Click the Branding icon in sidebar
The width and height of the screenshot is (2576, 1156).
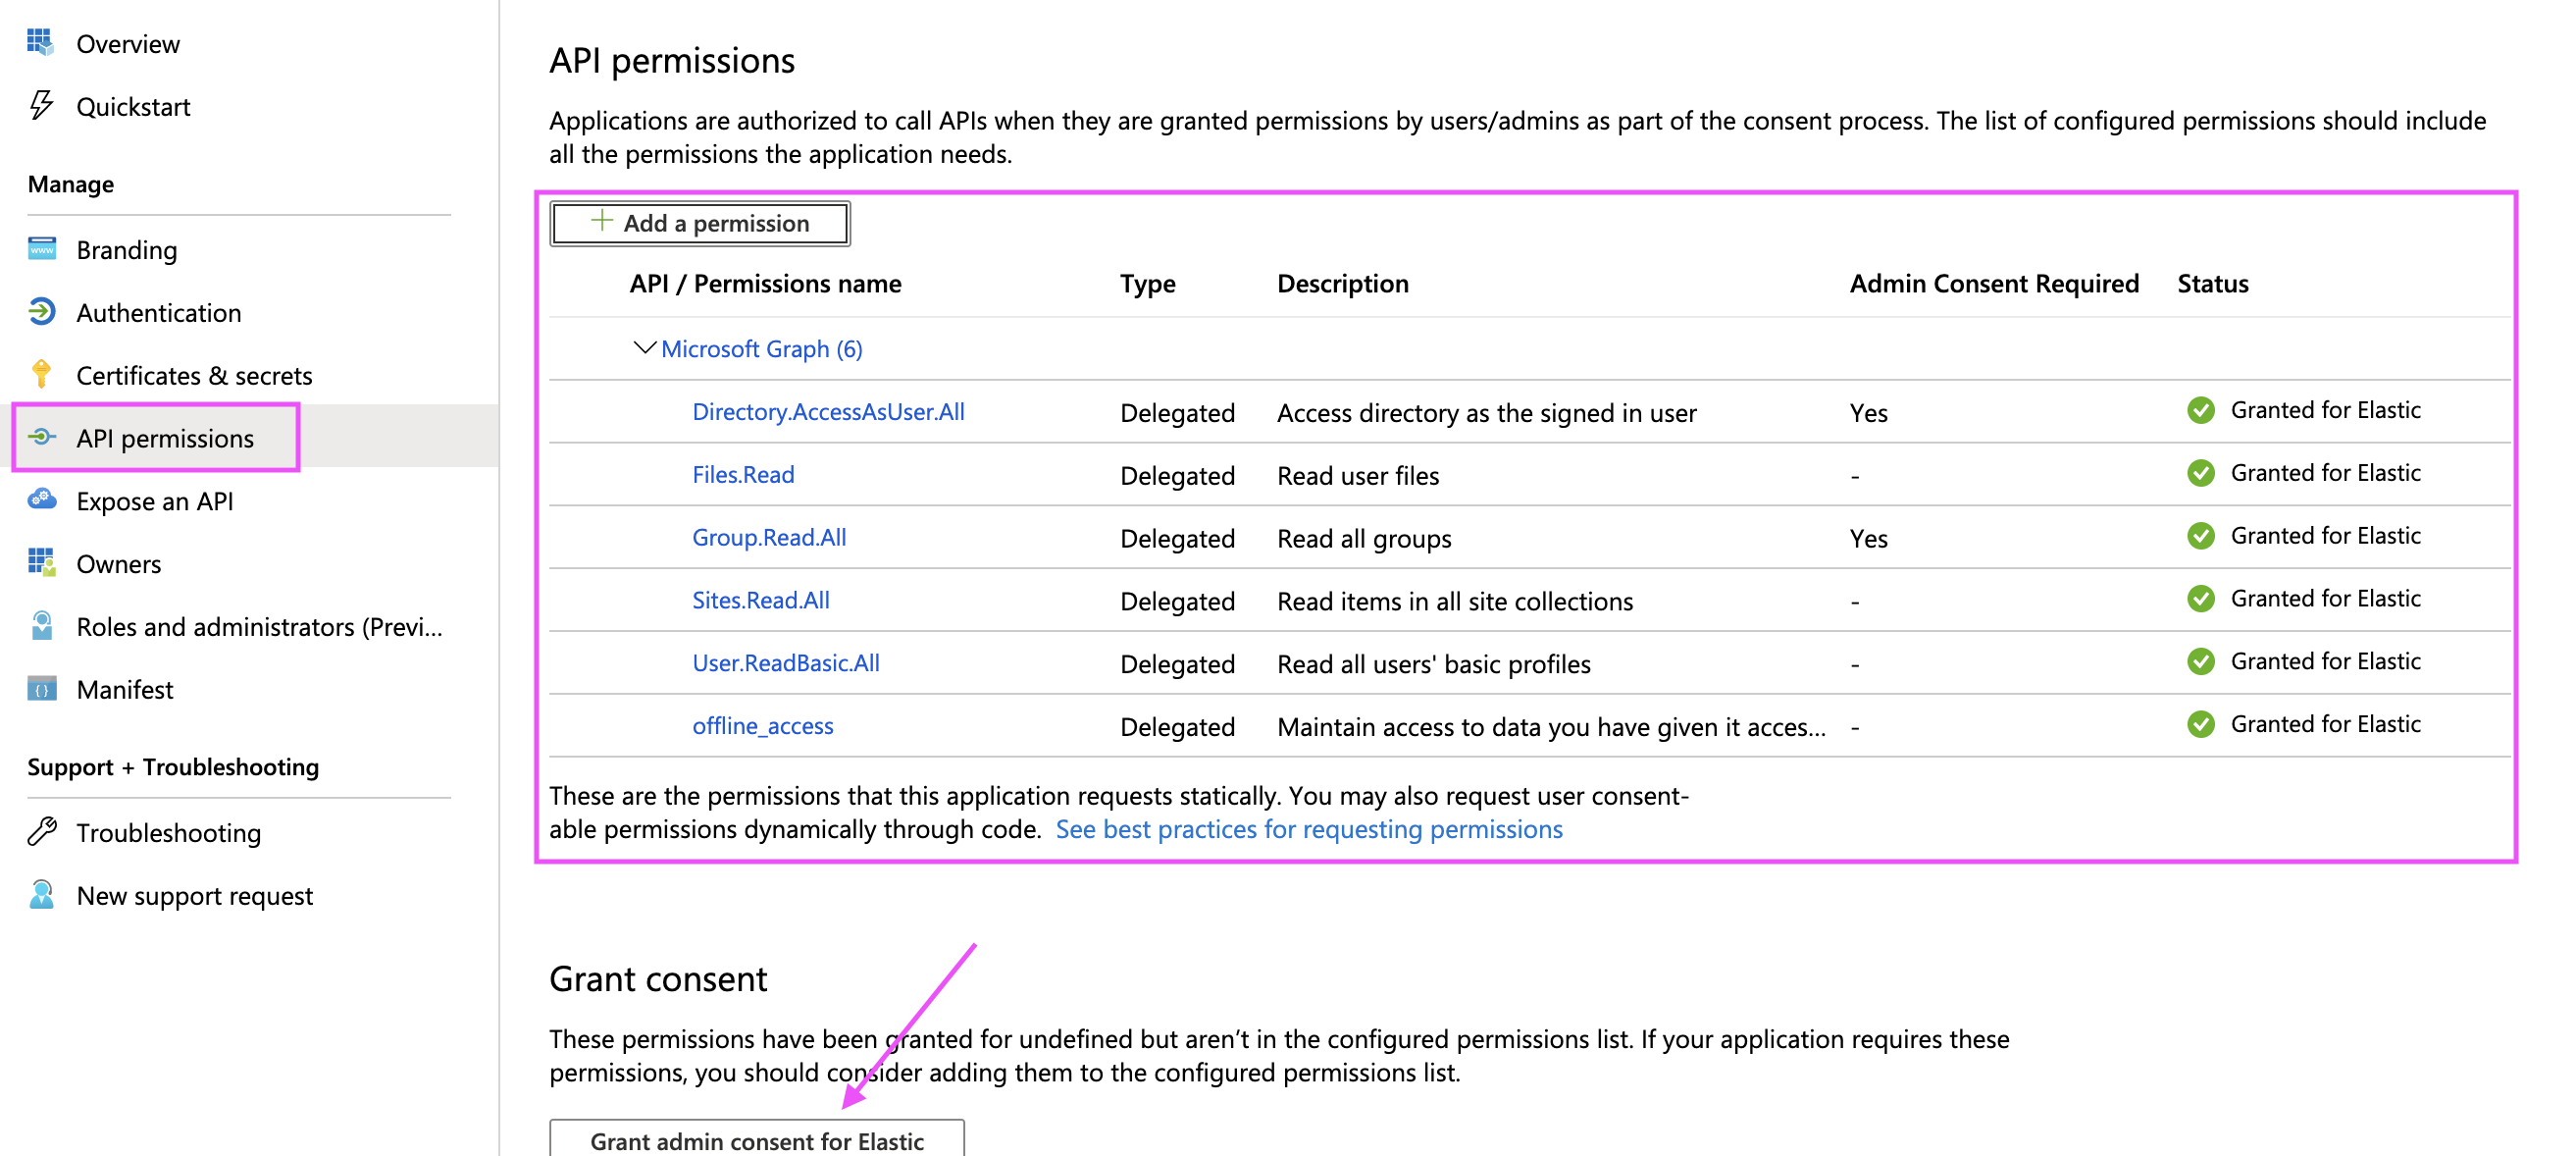coord(41,248)
